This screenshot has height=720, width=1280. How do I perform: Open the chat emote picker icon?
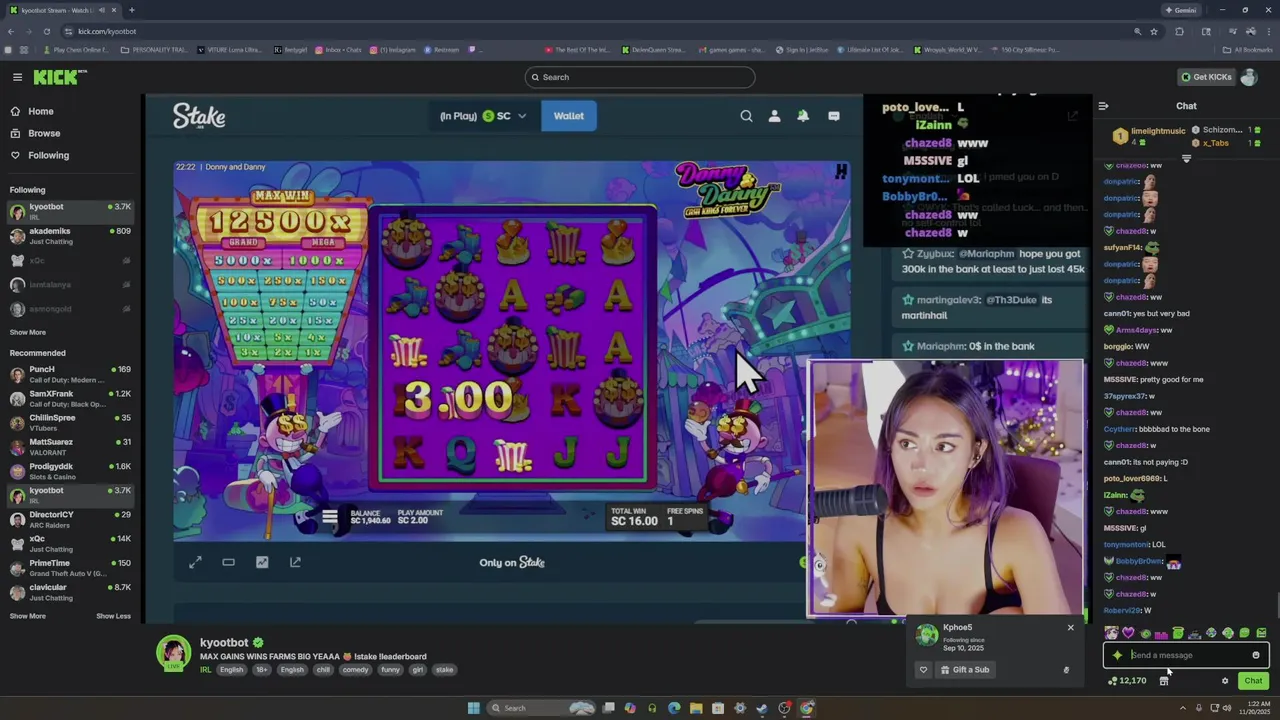click(1256, 655)
